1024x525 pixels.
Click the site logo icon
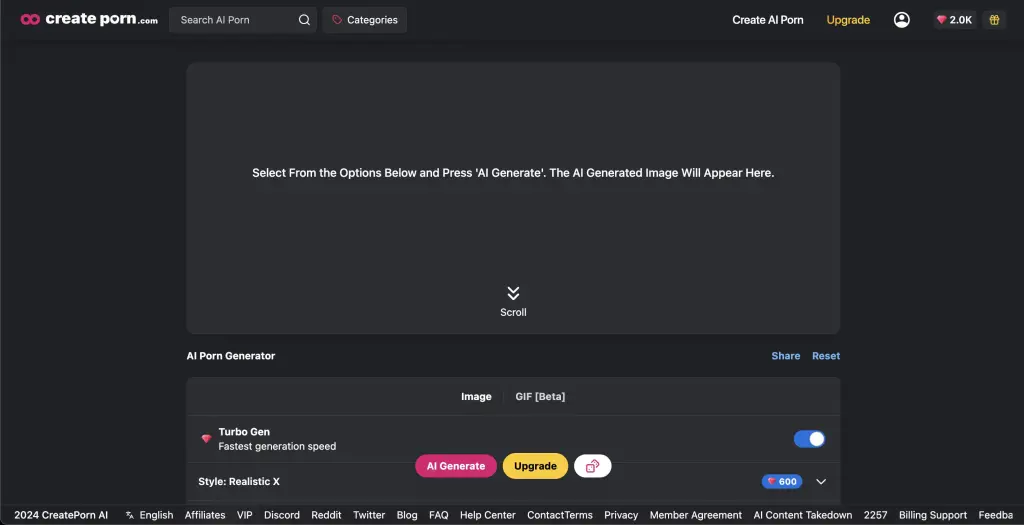point(30,20)
